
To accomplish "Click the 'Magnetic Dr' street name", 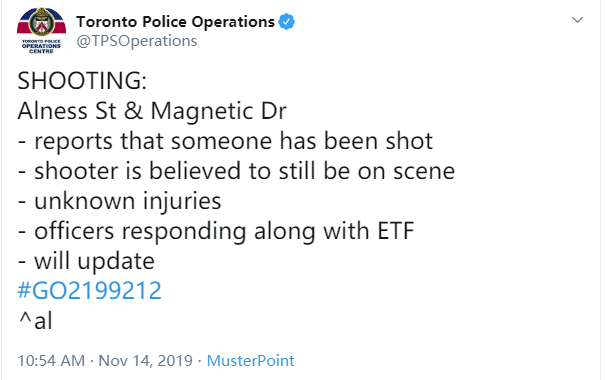I will (x=218, y=112).
